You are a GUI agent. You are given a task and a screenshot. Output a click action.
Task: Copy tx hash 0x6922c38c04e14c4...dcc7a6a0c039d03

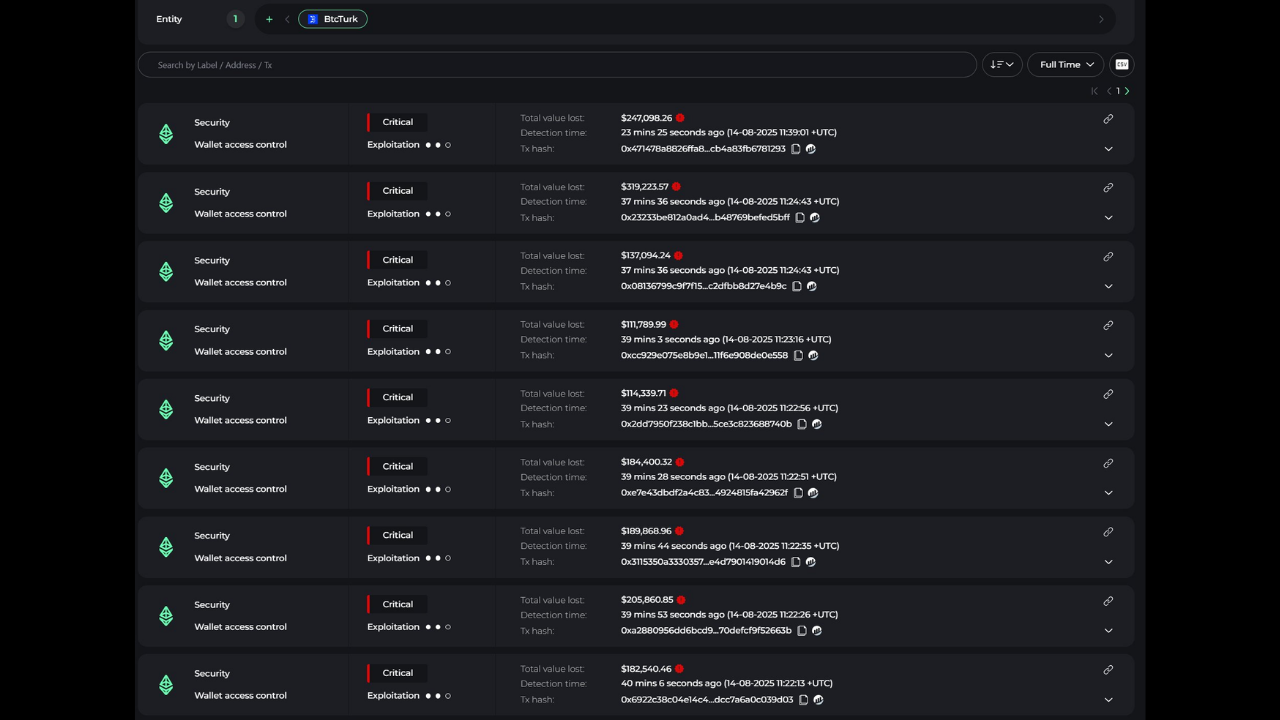pyautogui.click(x=803, y=700)
